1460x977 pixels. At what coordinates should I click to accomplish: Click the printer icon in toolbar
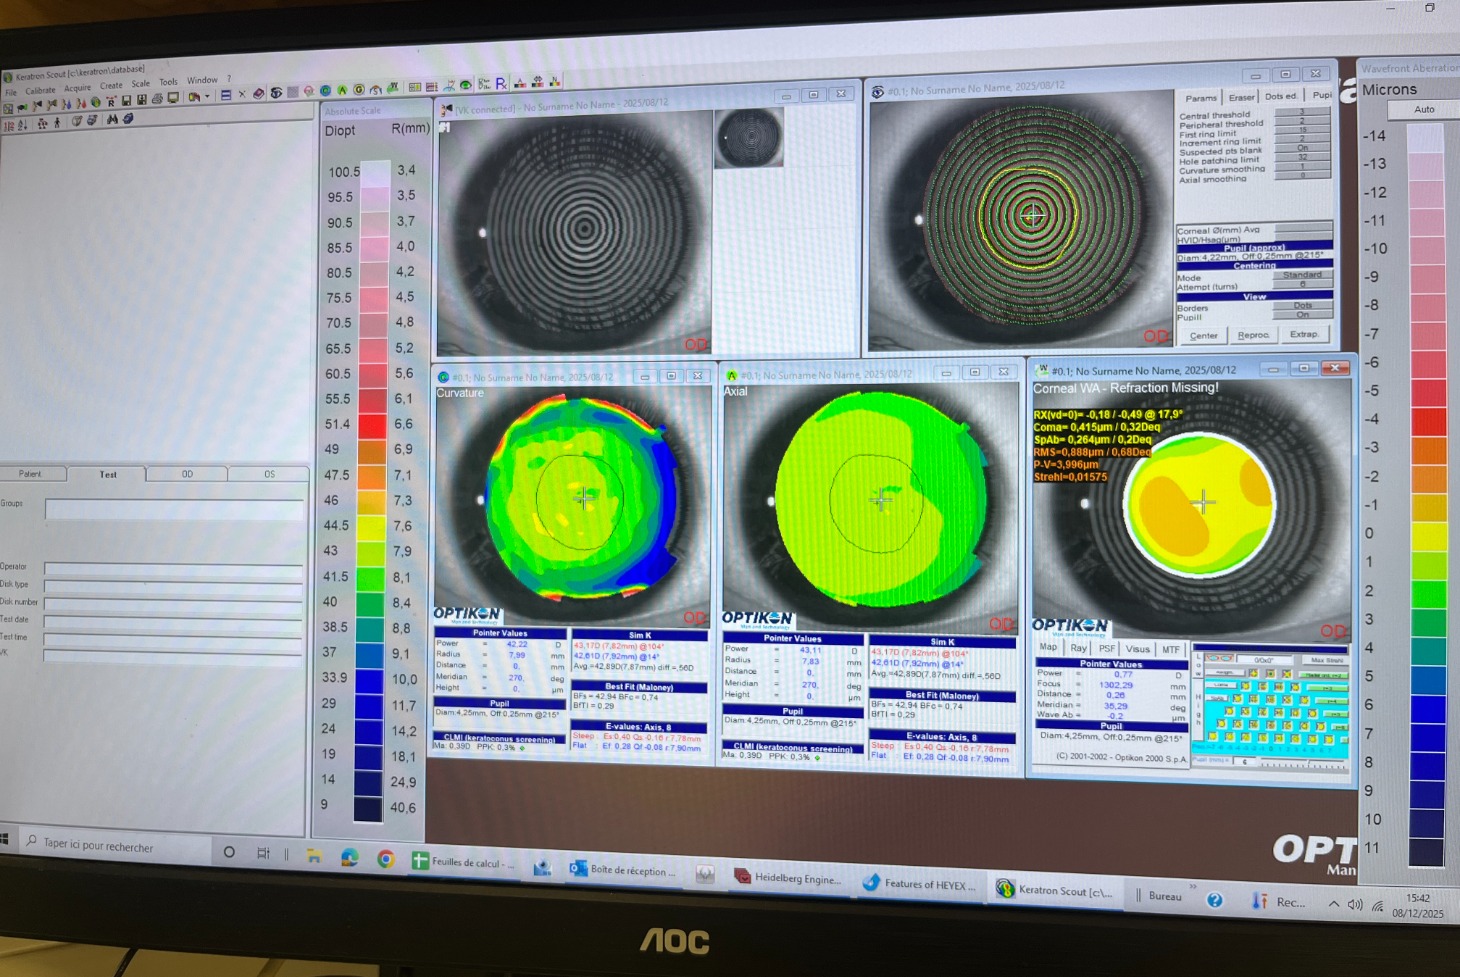pos(156,99)
